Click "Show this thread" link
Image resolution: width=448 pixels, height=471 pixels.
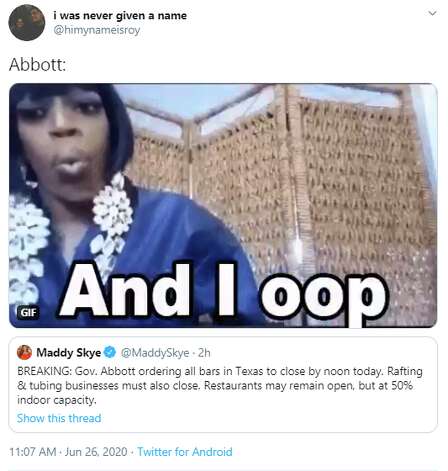(59, 418)
